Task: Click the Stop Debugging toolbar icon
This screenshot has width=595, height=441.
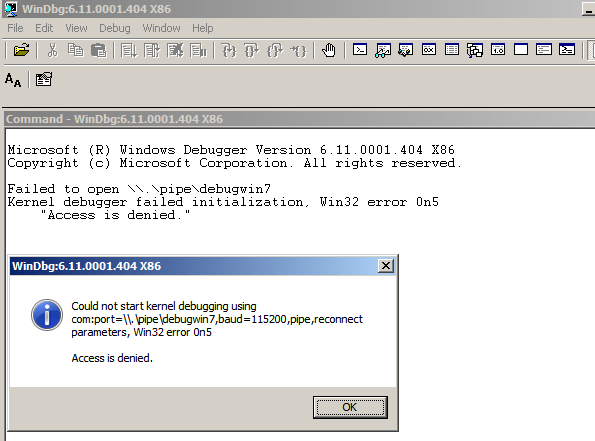Action: click(x=175, y=50)
